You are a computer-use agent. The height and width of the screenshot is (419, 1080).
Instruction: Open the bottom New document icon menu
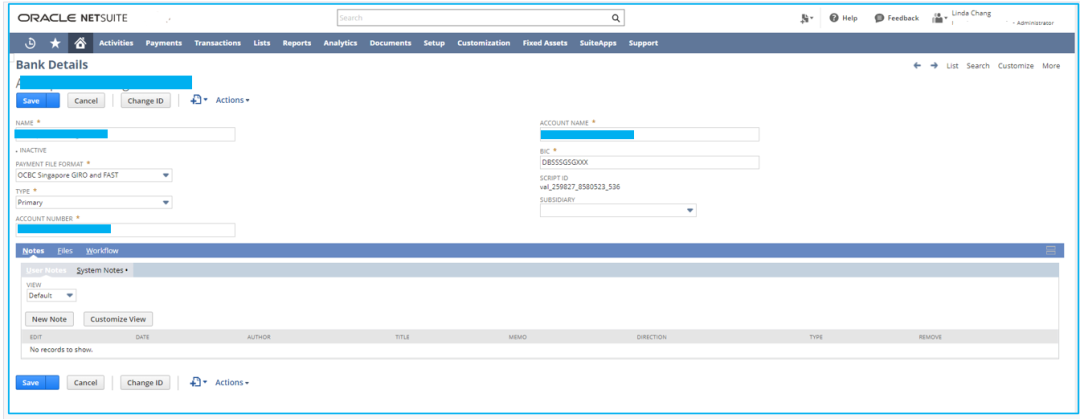pyautogui.click(x=198, y=382)
